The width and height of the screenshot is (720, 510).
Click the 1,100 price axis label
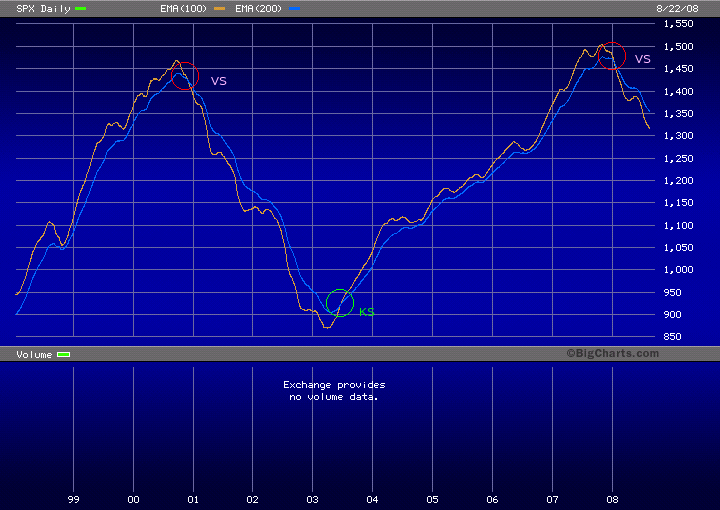pos(678,225)
